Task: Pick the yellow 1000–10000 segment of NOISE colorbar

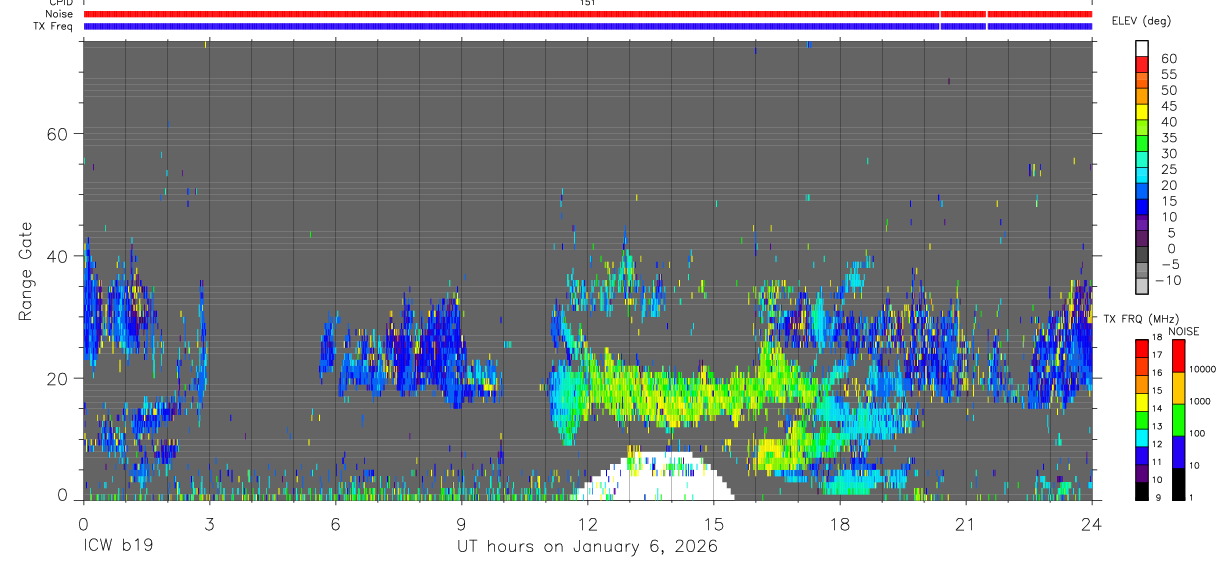Action: pos(1178,388)
